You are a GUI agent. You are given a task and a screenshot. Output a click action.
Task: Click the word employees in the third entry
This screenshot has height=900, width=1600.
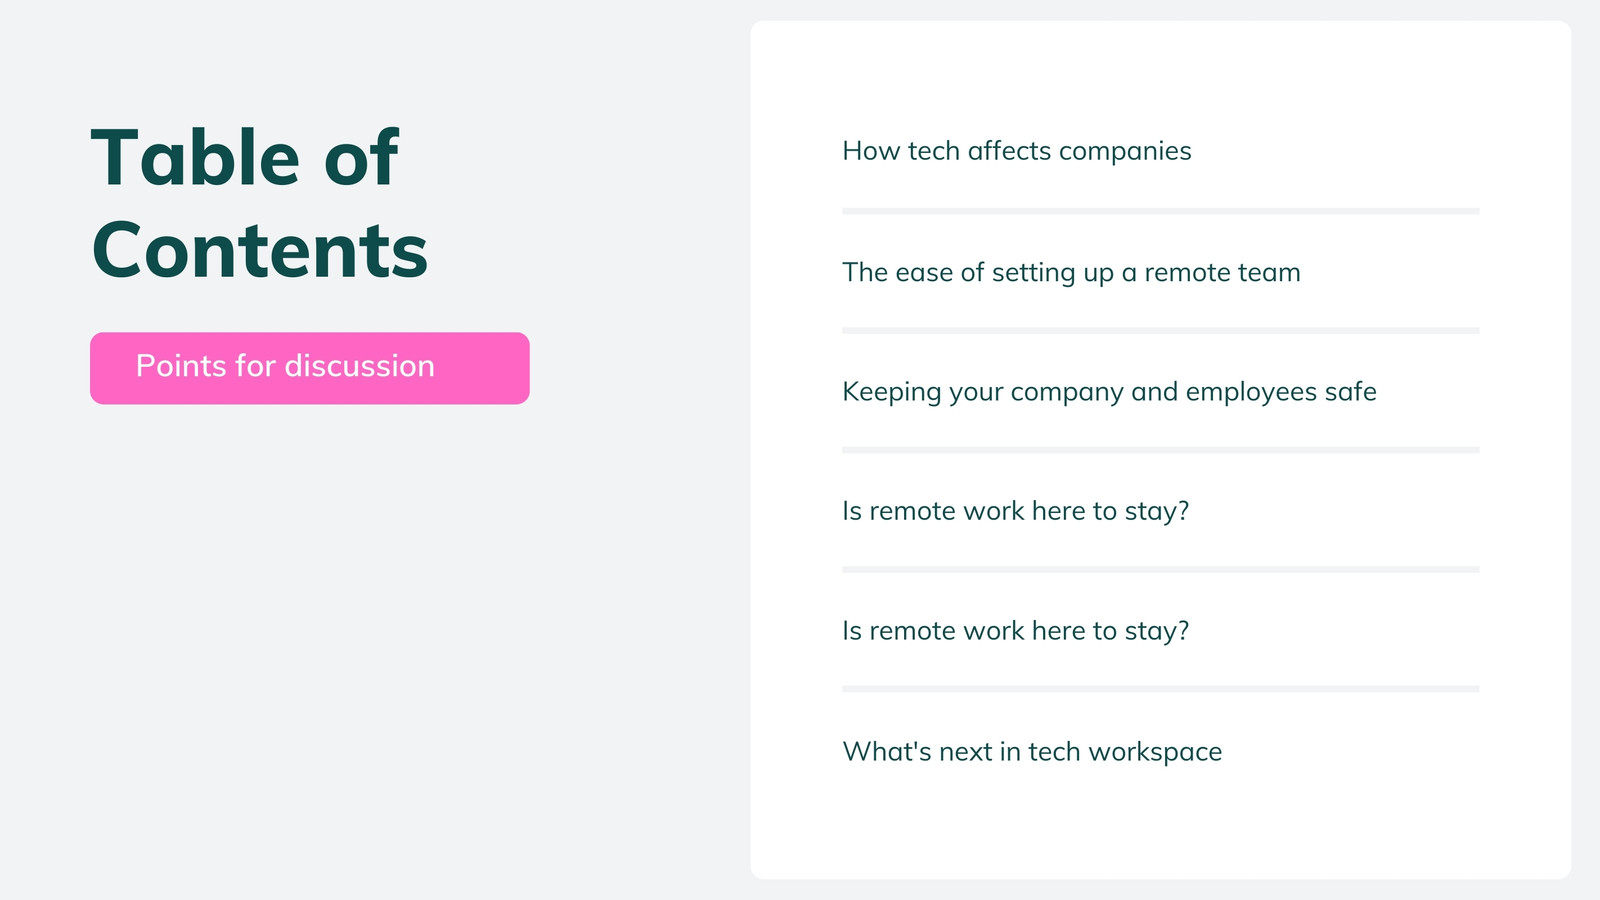tap(1251, 392)
